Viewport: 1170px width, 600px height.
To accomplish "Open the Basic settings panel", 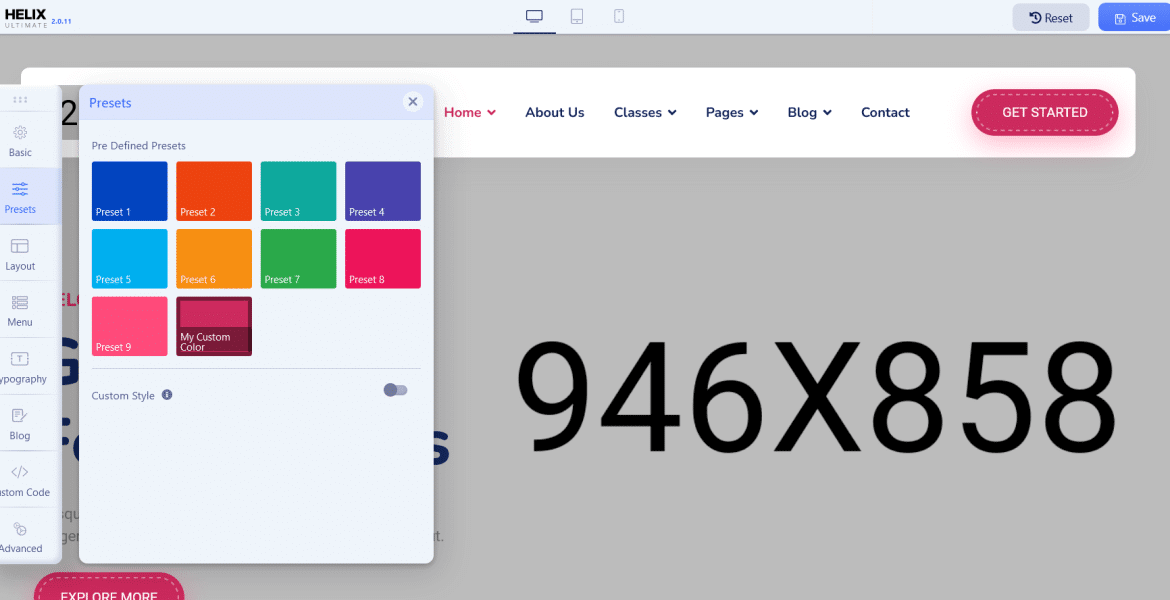I will point(20,140).
